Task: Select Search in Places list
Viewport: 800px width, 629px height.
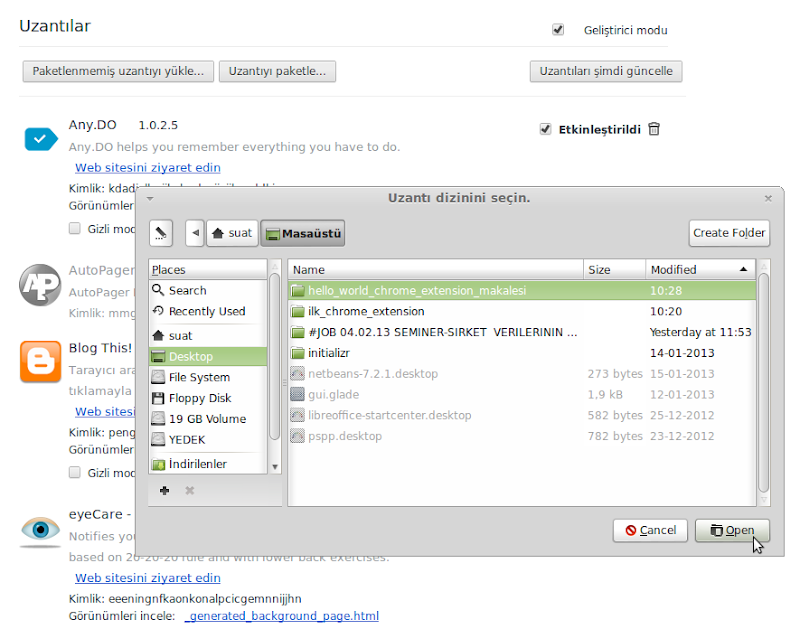Action: pyautogui.click(x=208, y=290)
